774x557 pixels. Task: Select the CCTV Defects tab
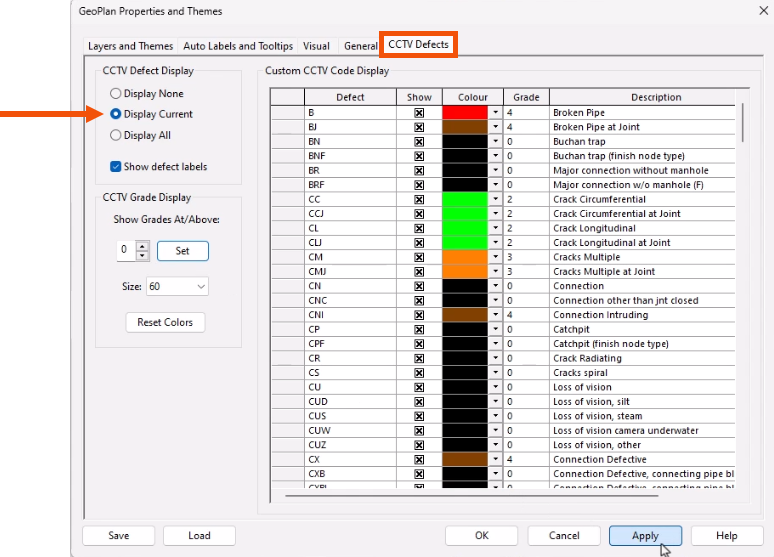tap(418, 44)
